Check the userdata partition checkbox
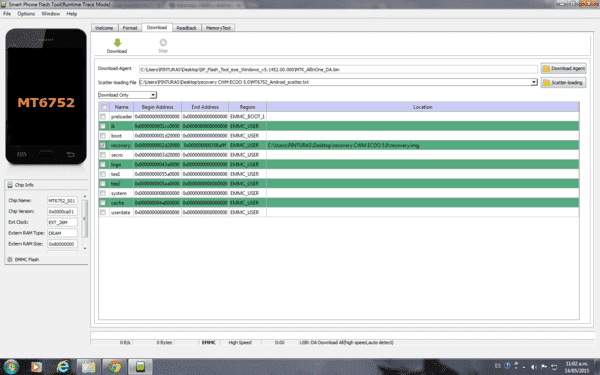Viewport: 600px width, 375px height. (103, 212)
